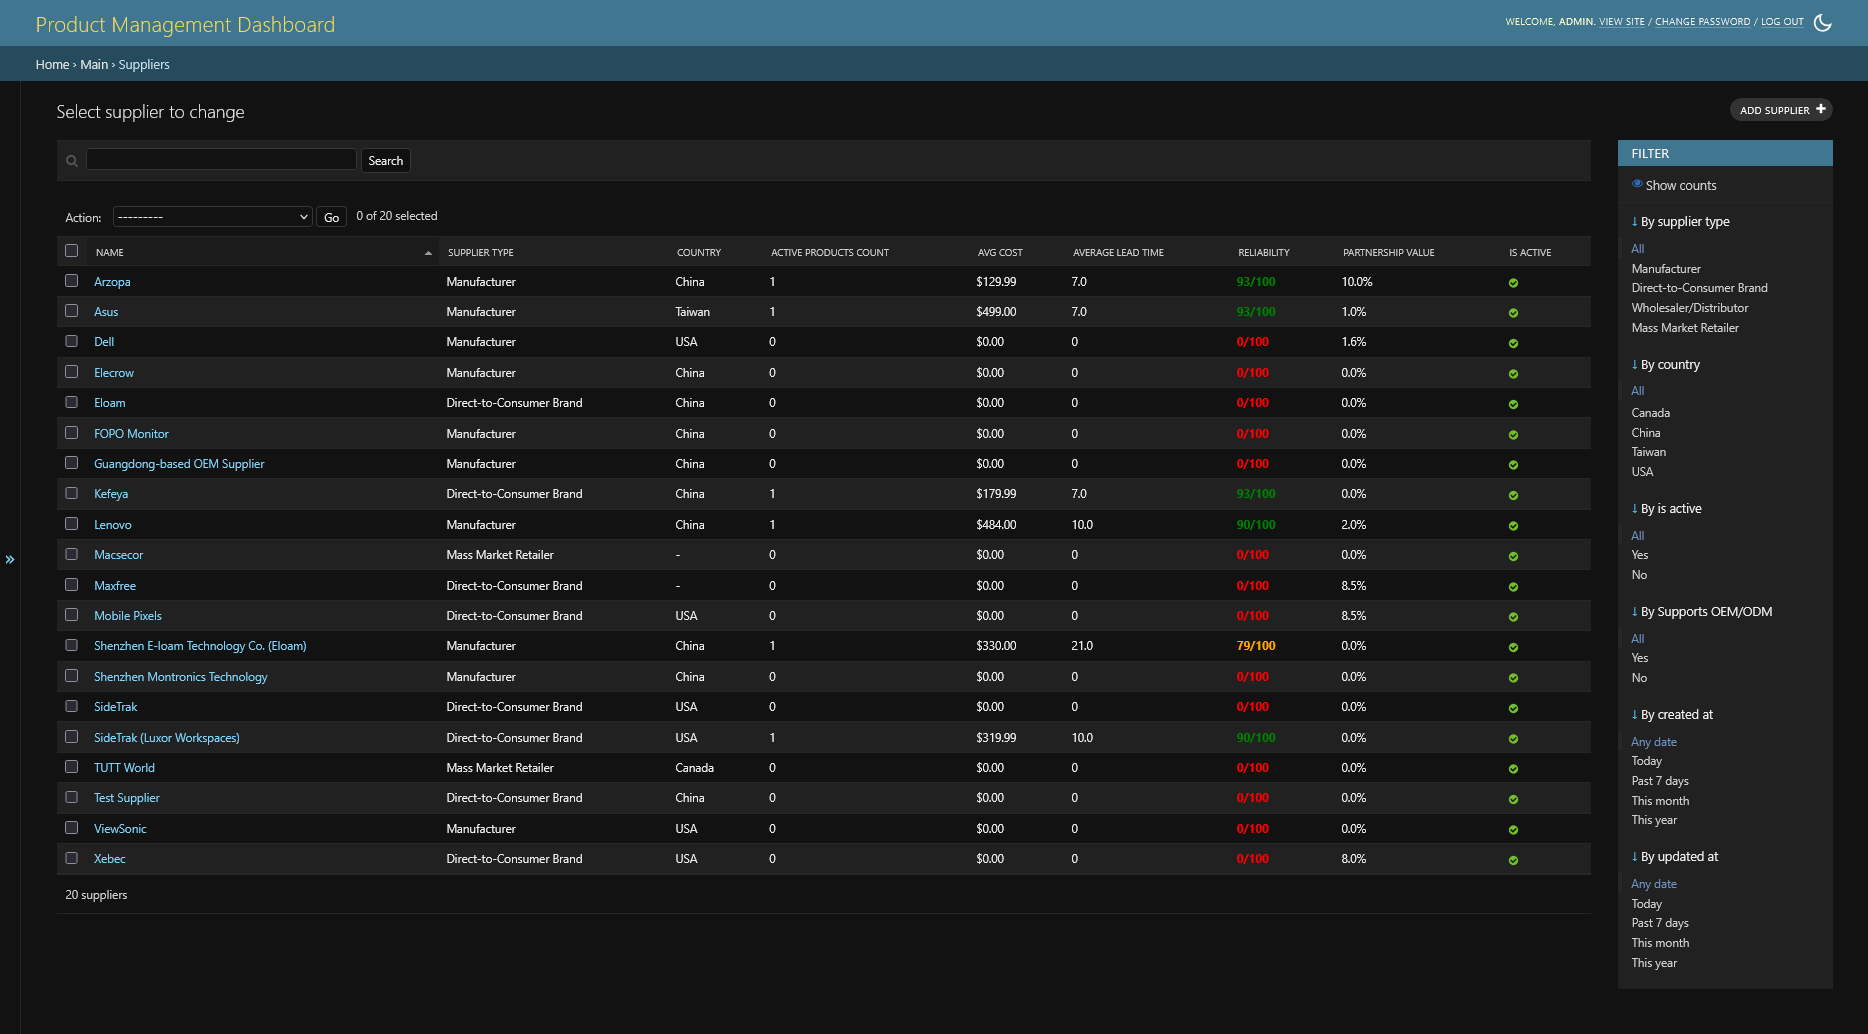Click the search magnifier icon

click(72, 161)
